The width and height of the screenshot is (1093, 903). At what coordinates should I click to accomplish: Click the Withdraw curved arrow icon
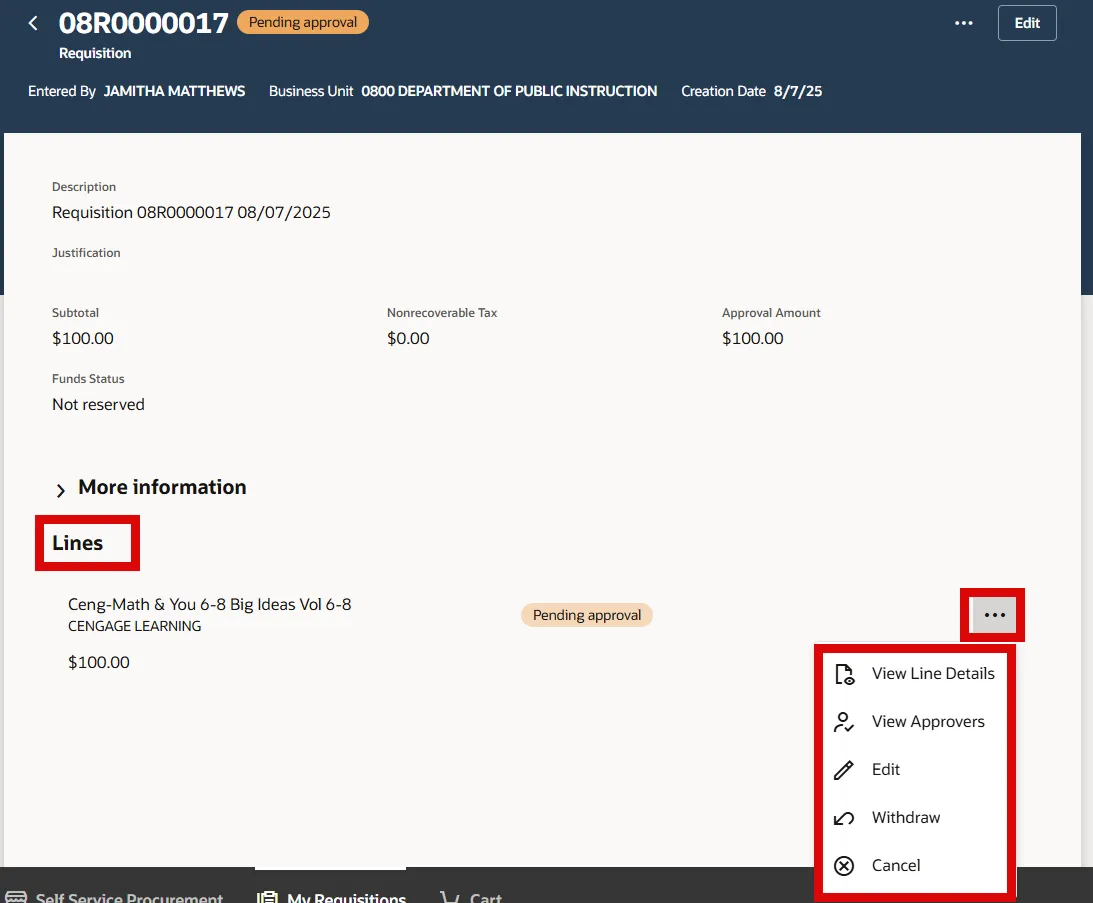(x=845, y=818)
